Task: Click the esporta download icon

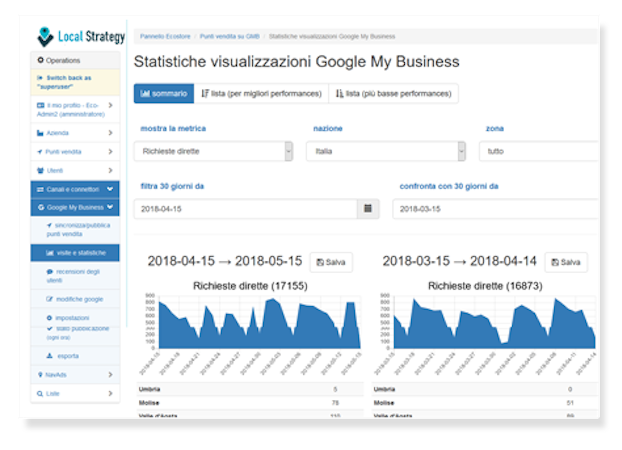Action: pos(50,356)
